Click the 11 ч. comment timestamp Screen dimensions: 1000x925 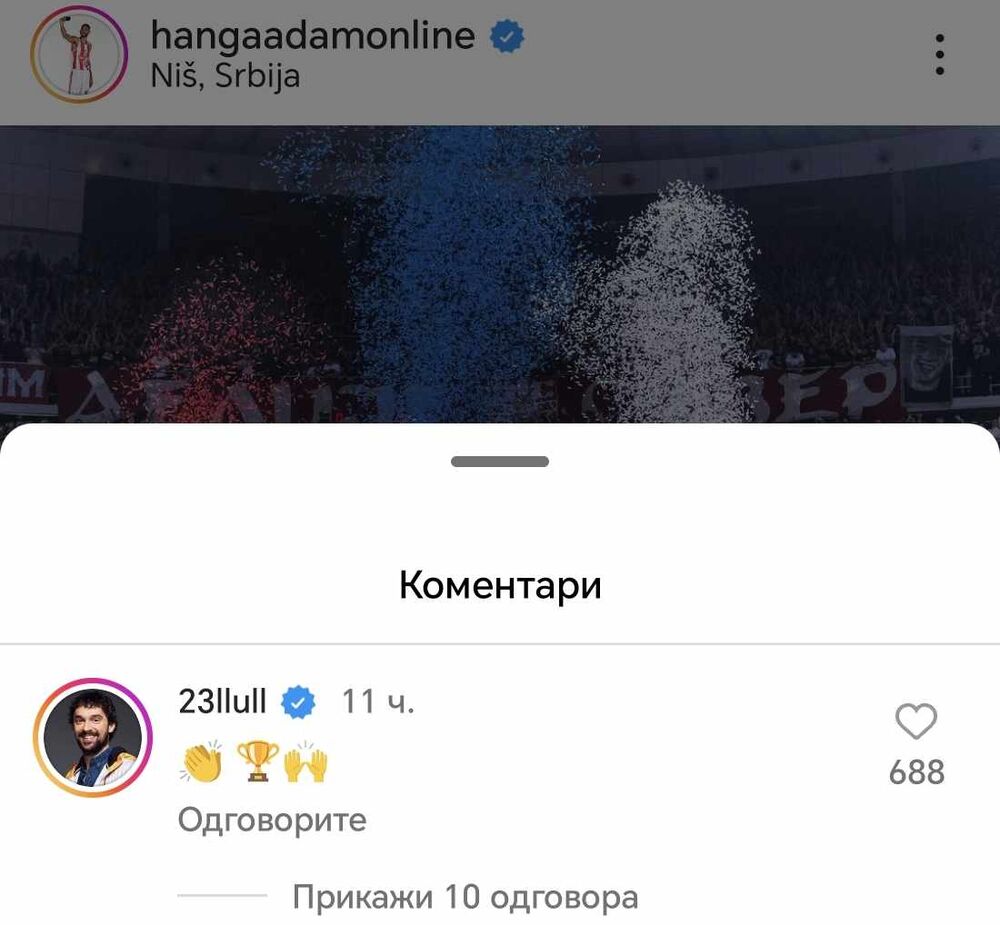point(378,701)
